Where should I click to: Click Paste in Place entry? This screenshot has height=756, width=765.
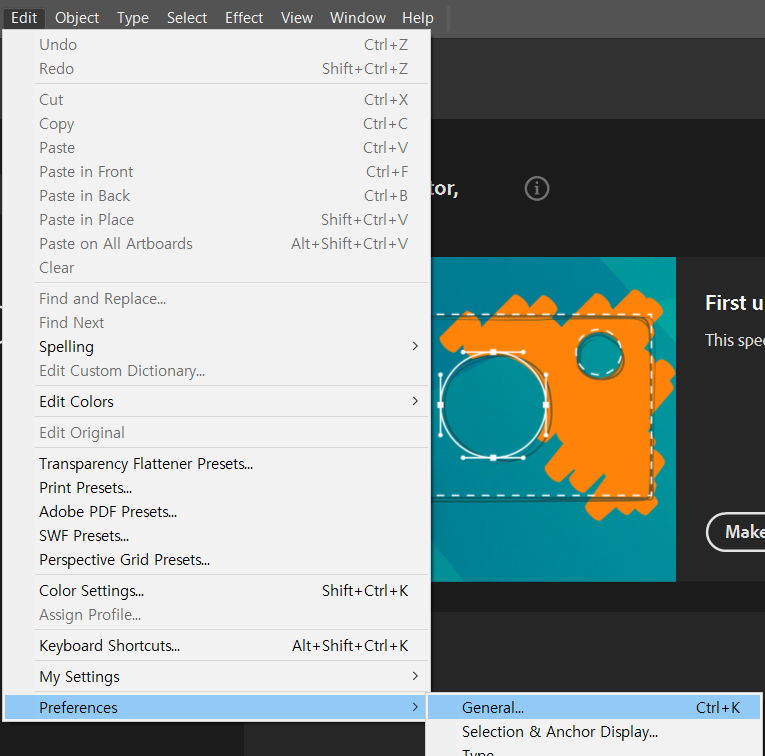(217, 220)
